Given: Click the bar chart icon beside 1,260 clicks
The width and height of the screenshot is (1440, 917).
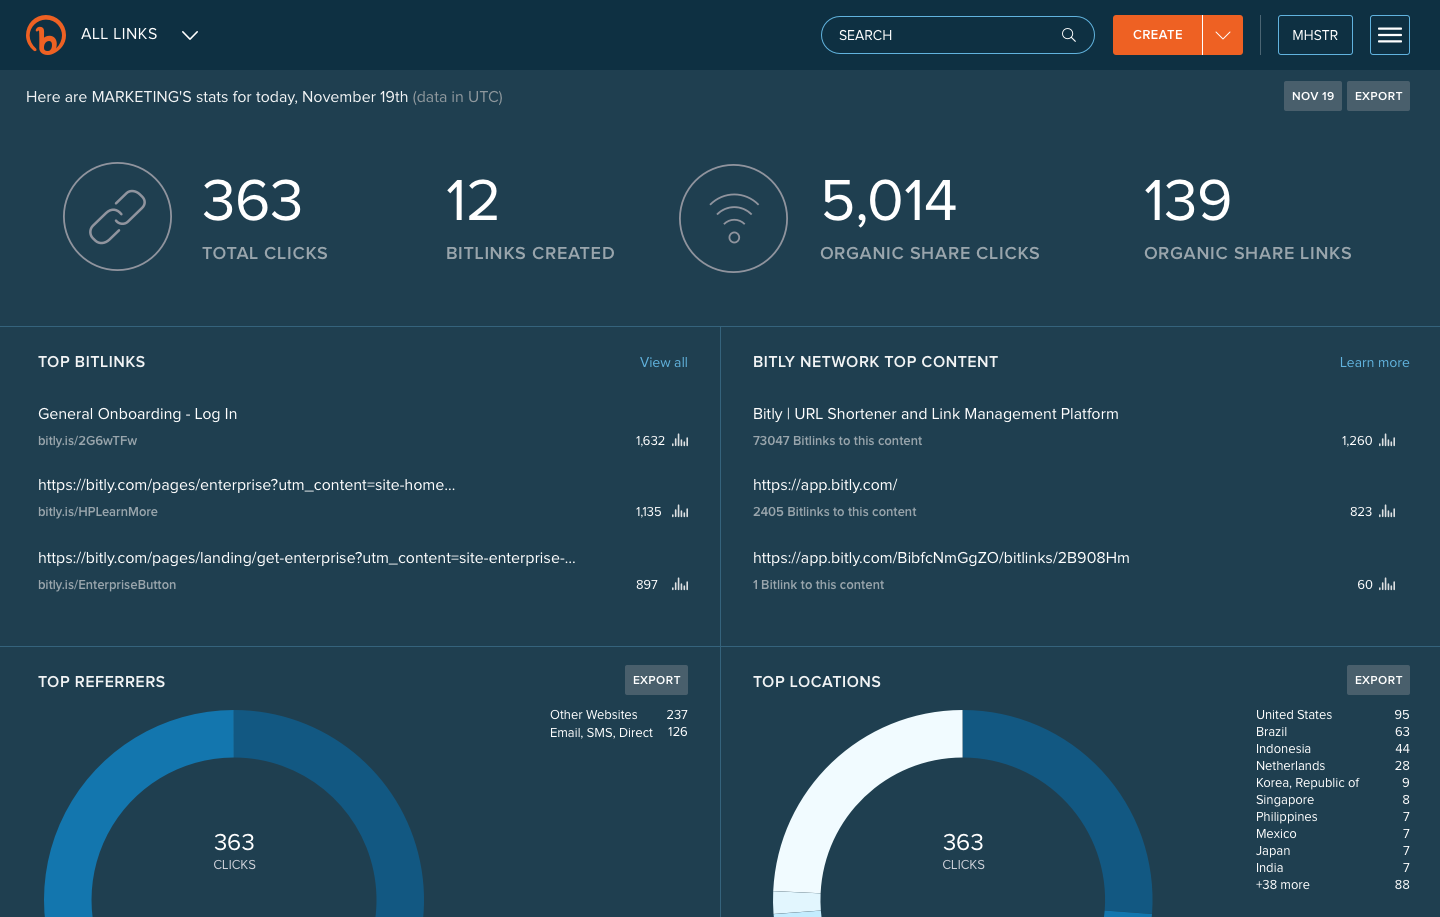Looking at the screenshot, I should [1385, 440].
